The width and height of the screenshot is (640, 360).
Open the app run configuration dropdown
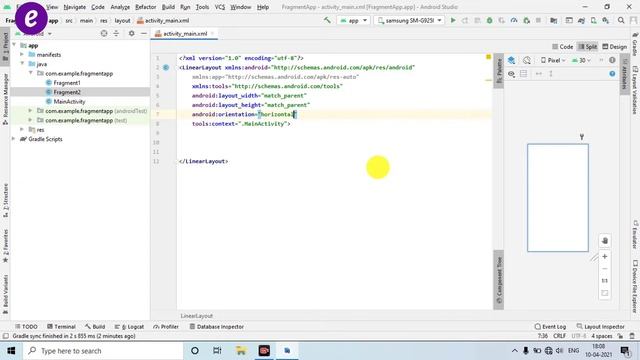[x=353, y=20]
